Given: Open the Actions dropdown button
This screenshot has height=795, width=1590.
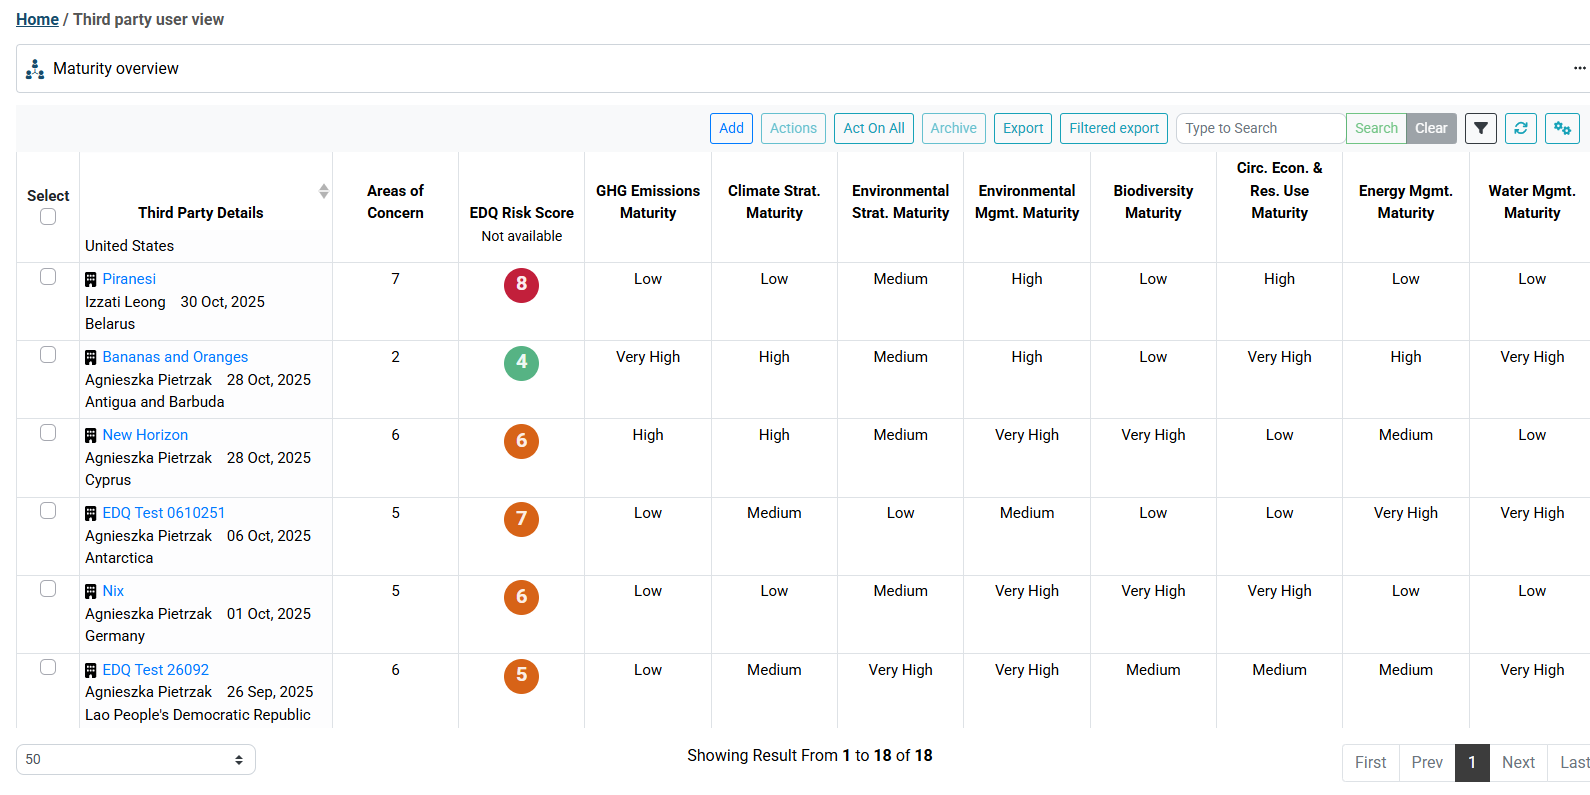Looking at the screenshot, I should pos(793,128).
